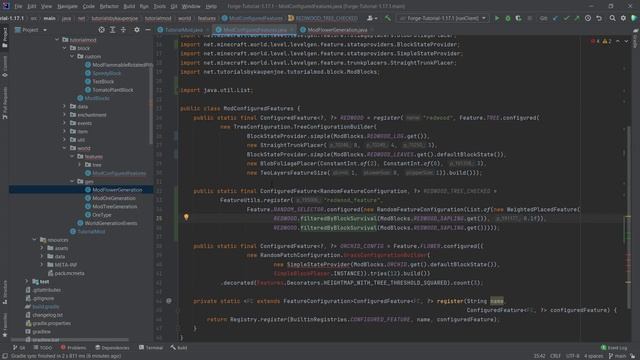
Task: Open the Navigate menu
Action: 67,7
